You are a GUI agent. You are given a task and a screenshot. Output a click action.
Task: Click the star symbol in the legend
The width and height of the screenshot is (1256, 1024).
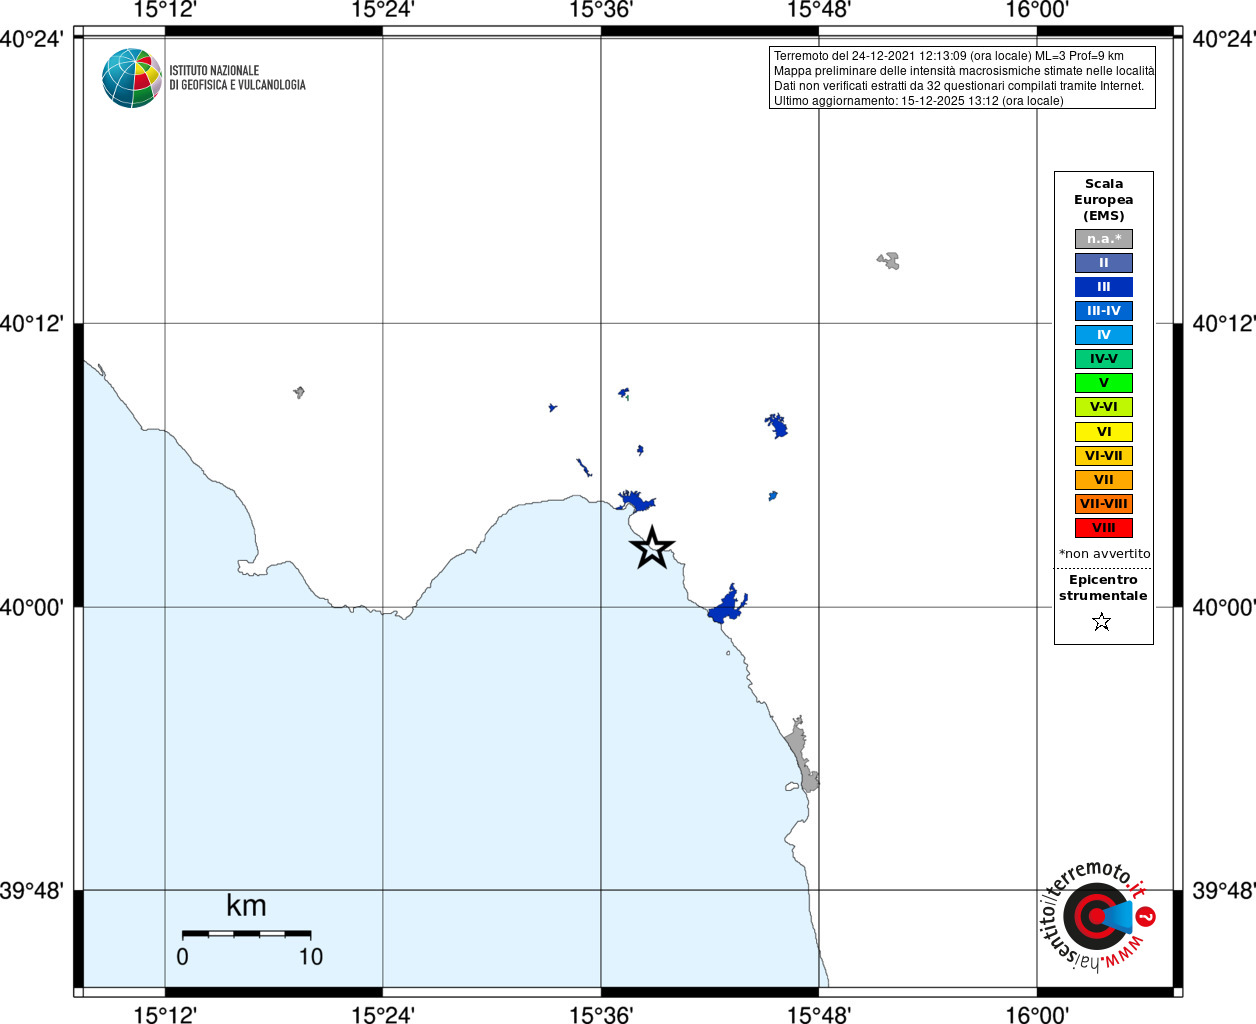pos(1102,622)
